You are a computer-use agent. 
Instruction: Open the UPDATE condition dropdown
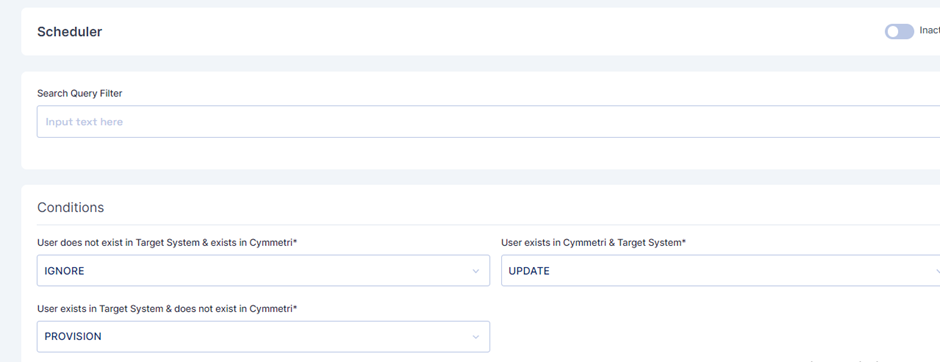click(x=721, y=271)
